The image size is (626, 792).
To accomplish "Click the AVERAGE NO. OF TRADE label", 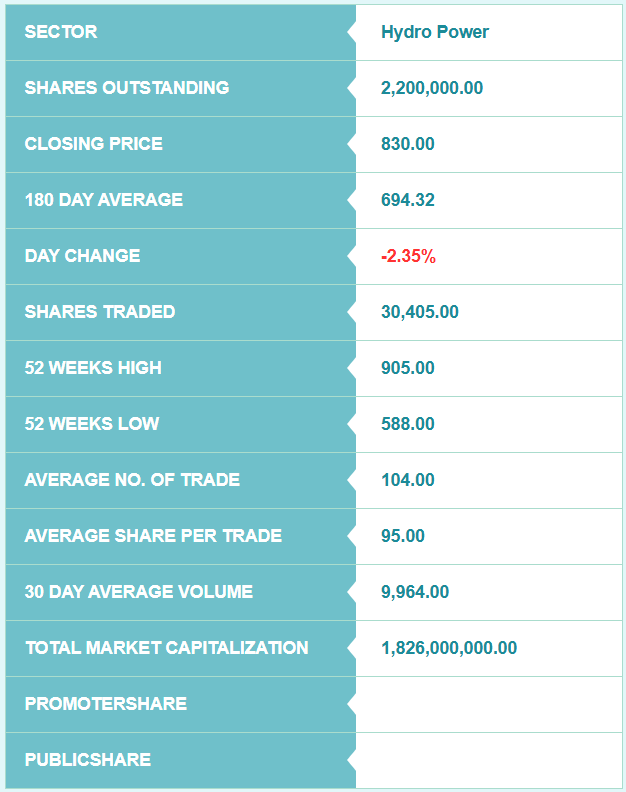I will [132, 480].
